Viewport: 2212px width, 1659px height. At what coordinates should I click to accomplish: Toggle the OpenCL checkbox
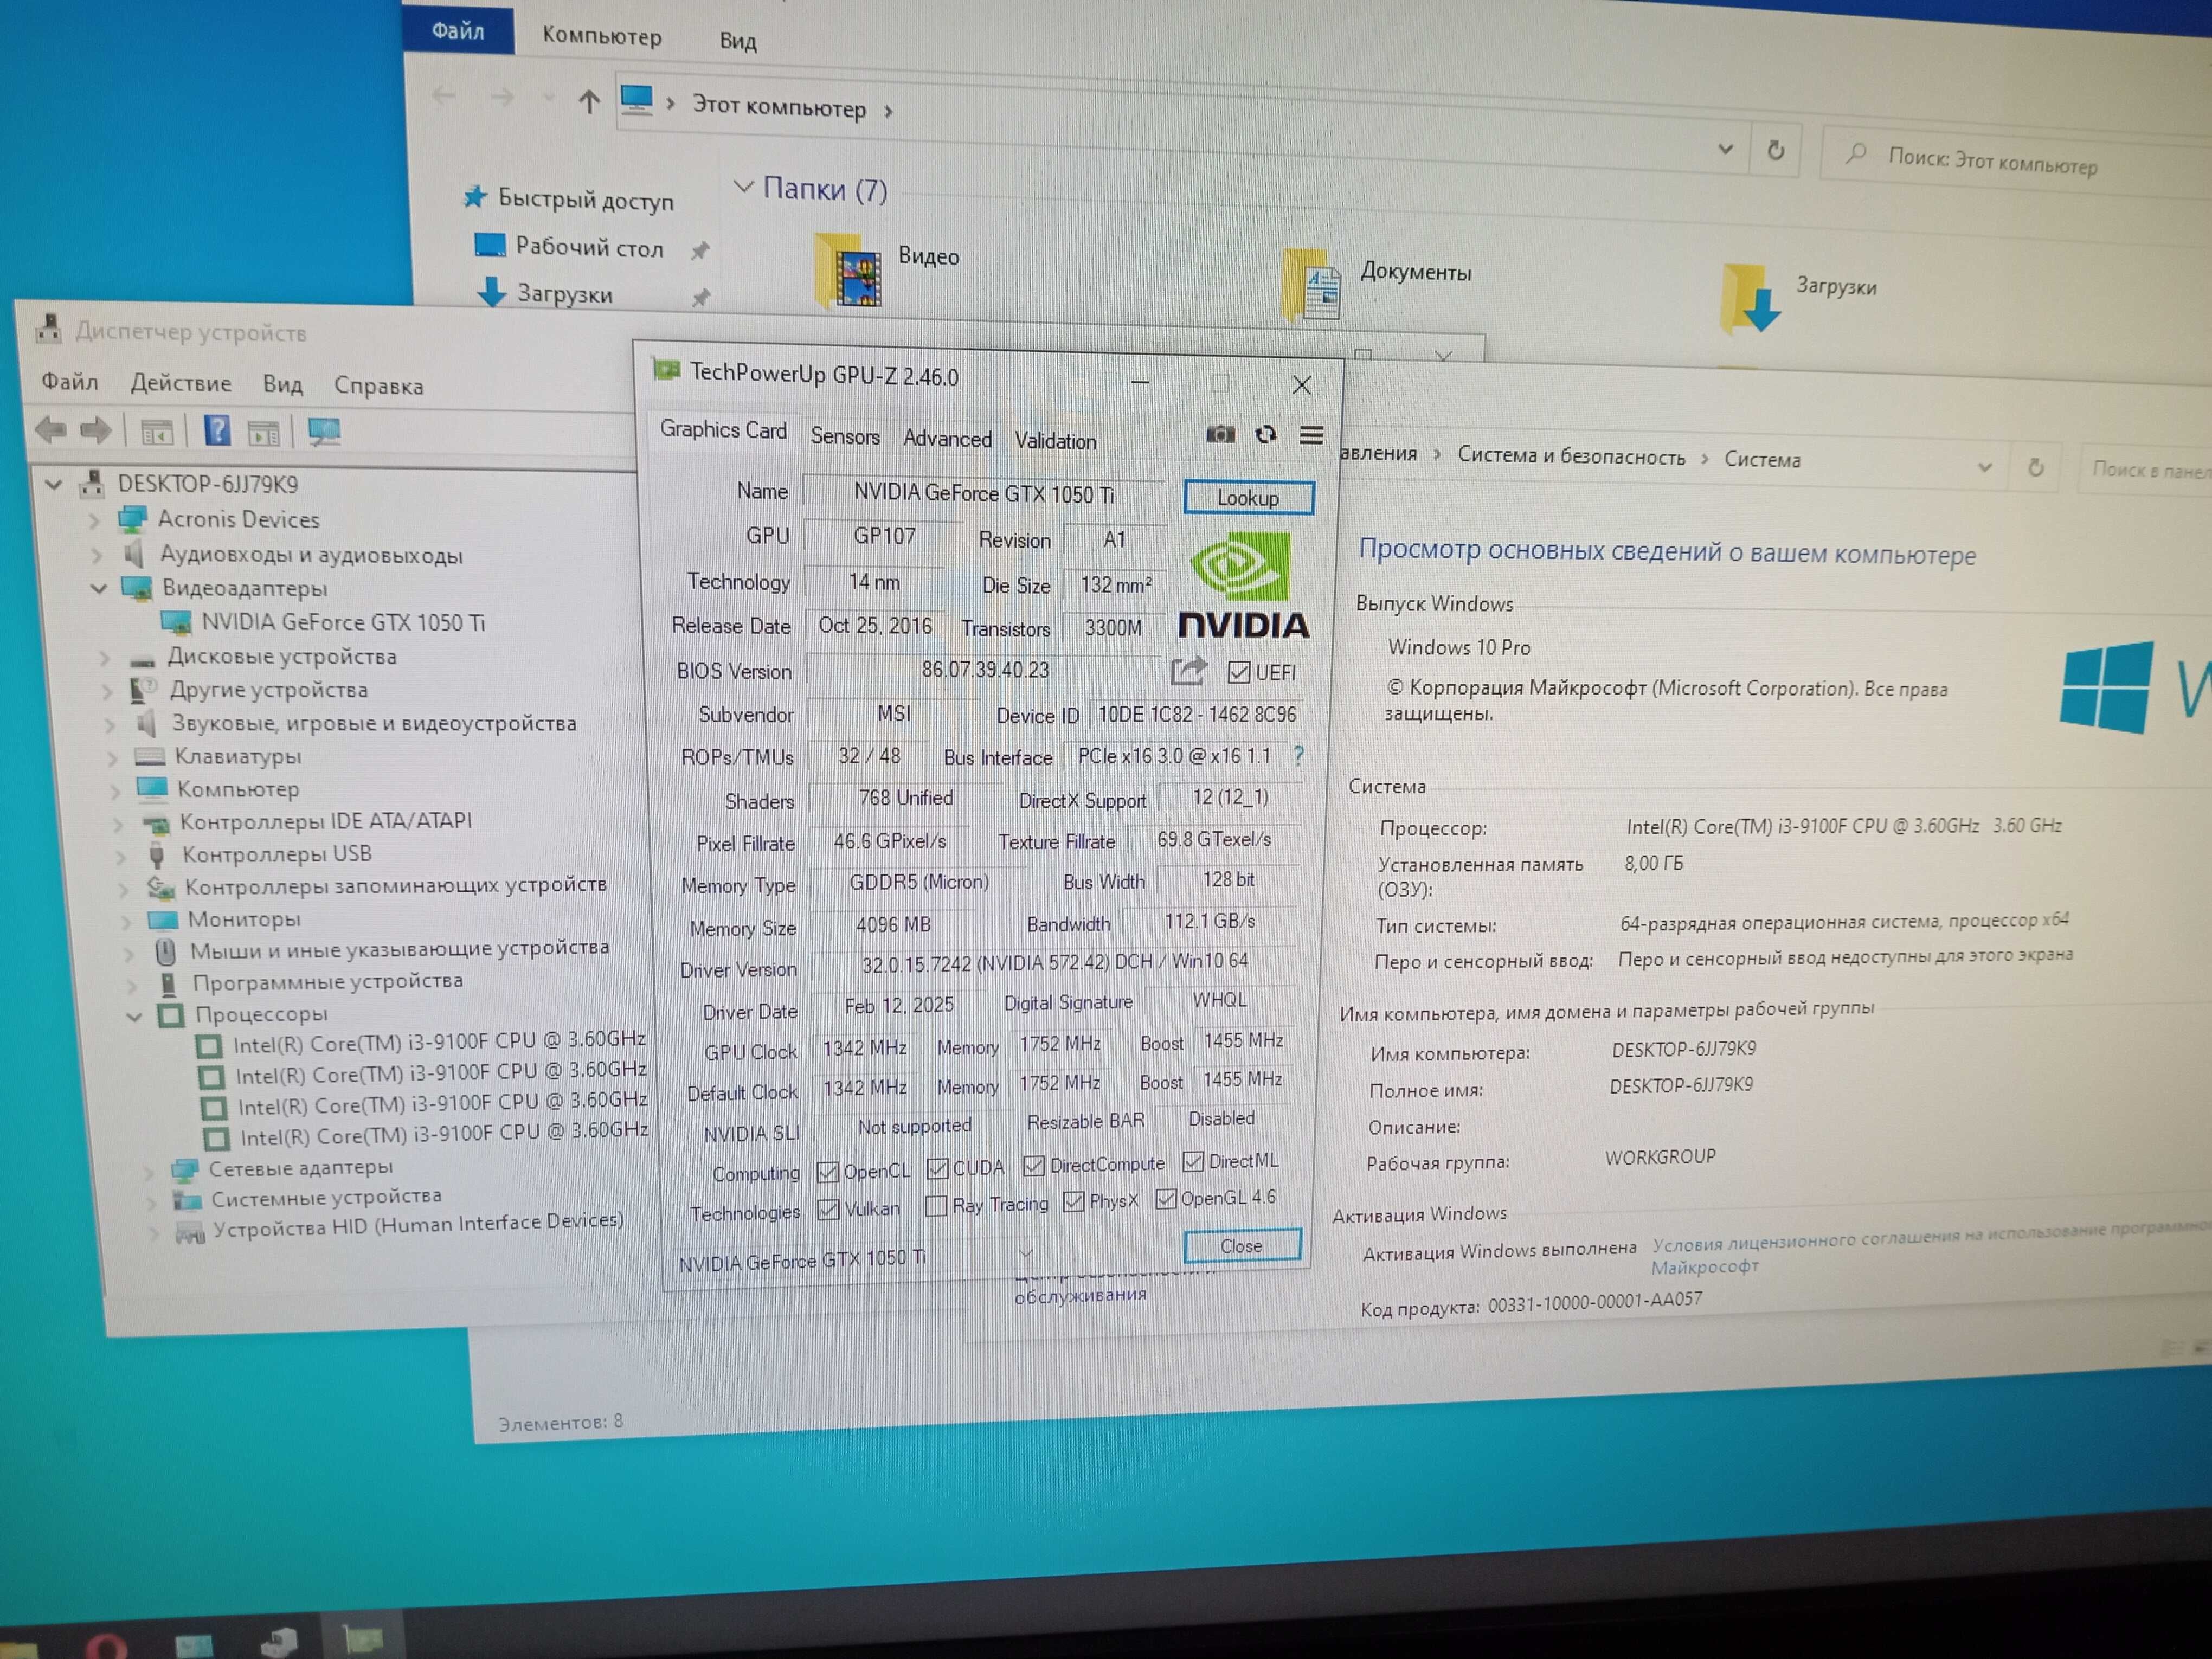pos(827,1172)
